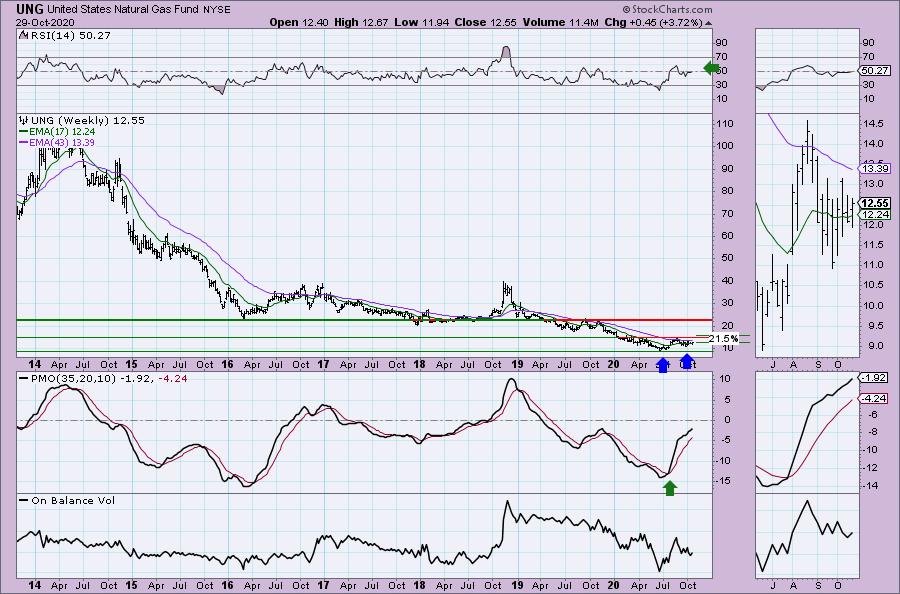This screenshot has height=594, width=900.
Task: Click the 'UNG (Weekly) 12.55' price legend
Action: [x=87, y=121]
